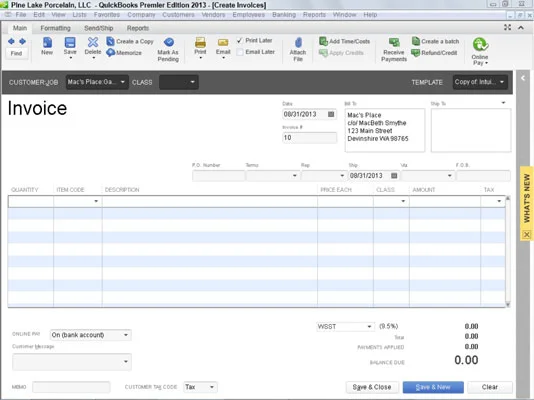Switch to the Send/Ship tab

point(99,28)
